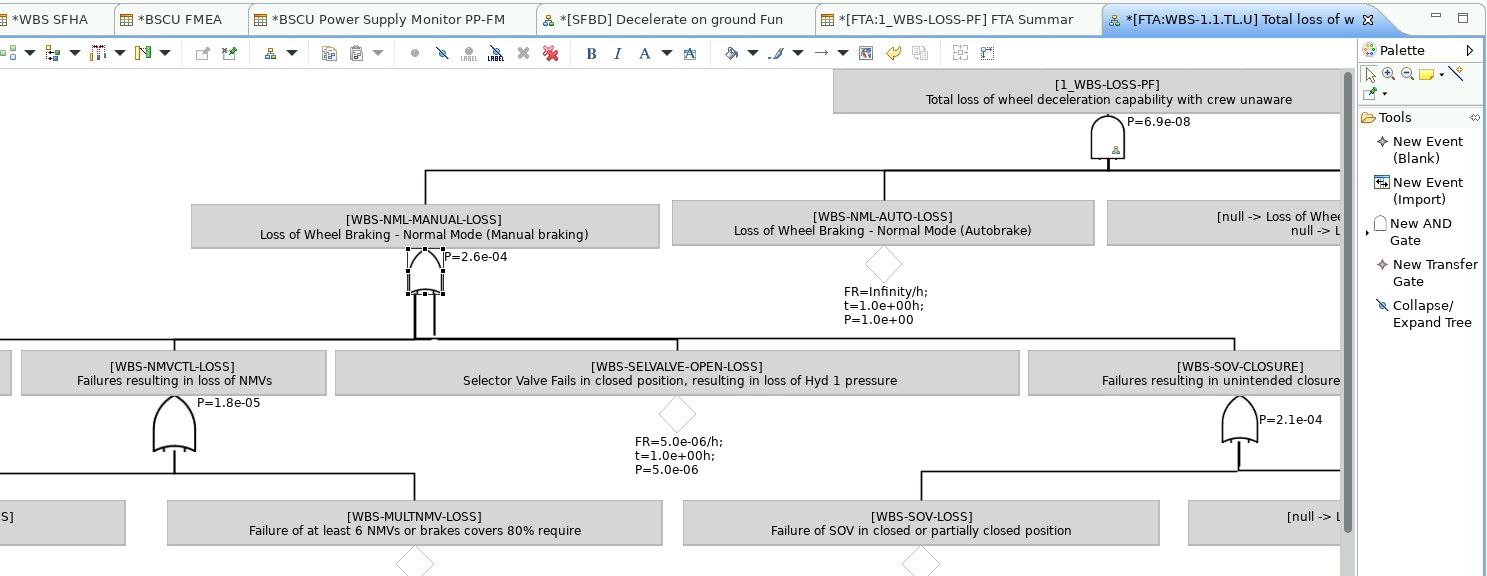1487x576 pixels.
Task: Open the paste options dropdown arrow
Action: point(378,53)
